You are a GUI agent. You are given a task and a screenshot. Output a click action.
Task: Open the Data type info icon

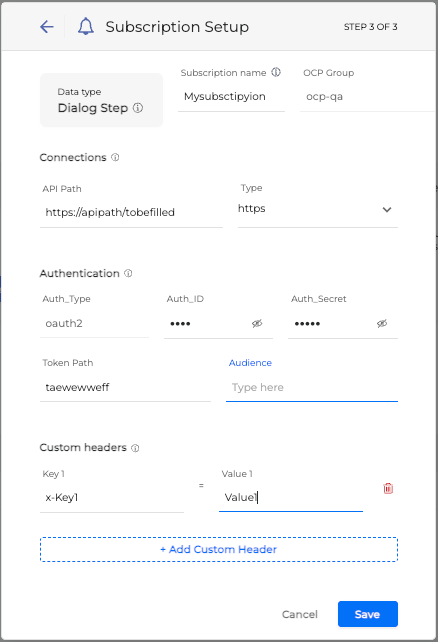(x=138, y=108)
